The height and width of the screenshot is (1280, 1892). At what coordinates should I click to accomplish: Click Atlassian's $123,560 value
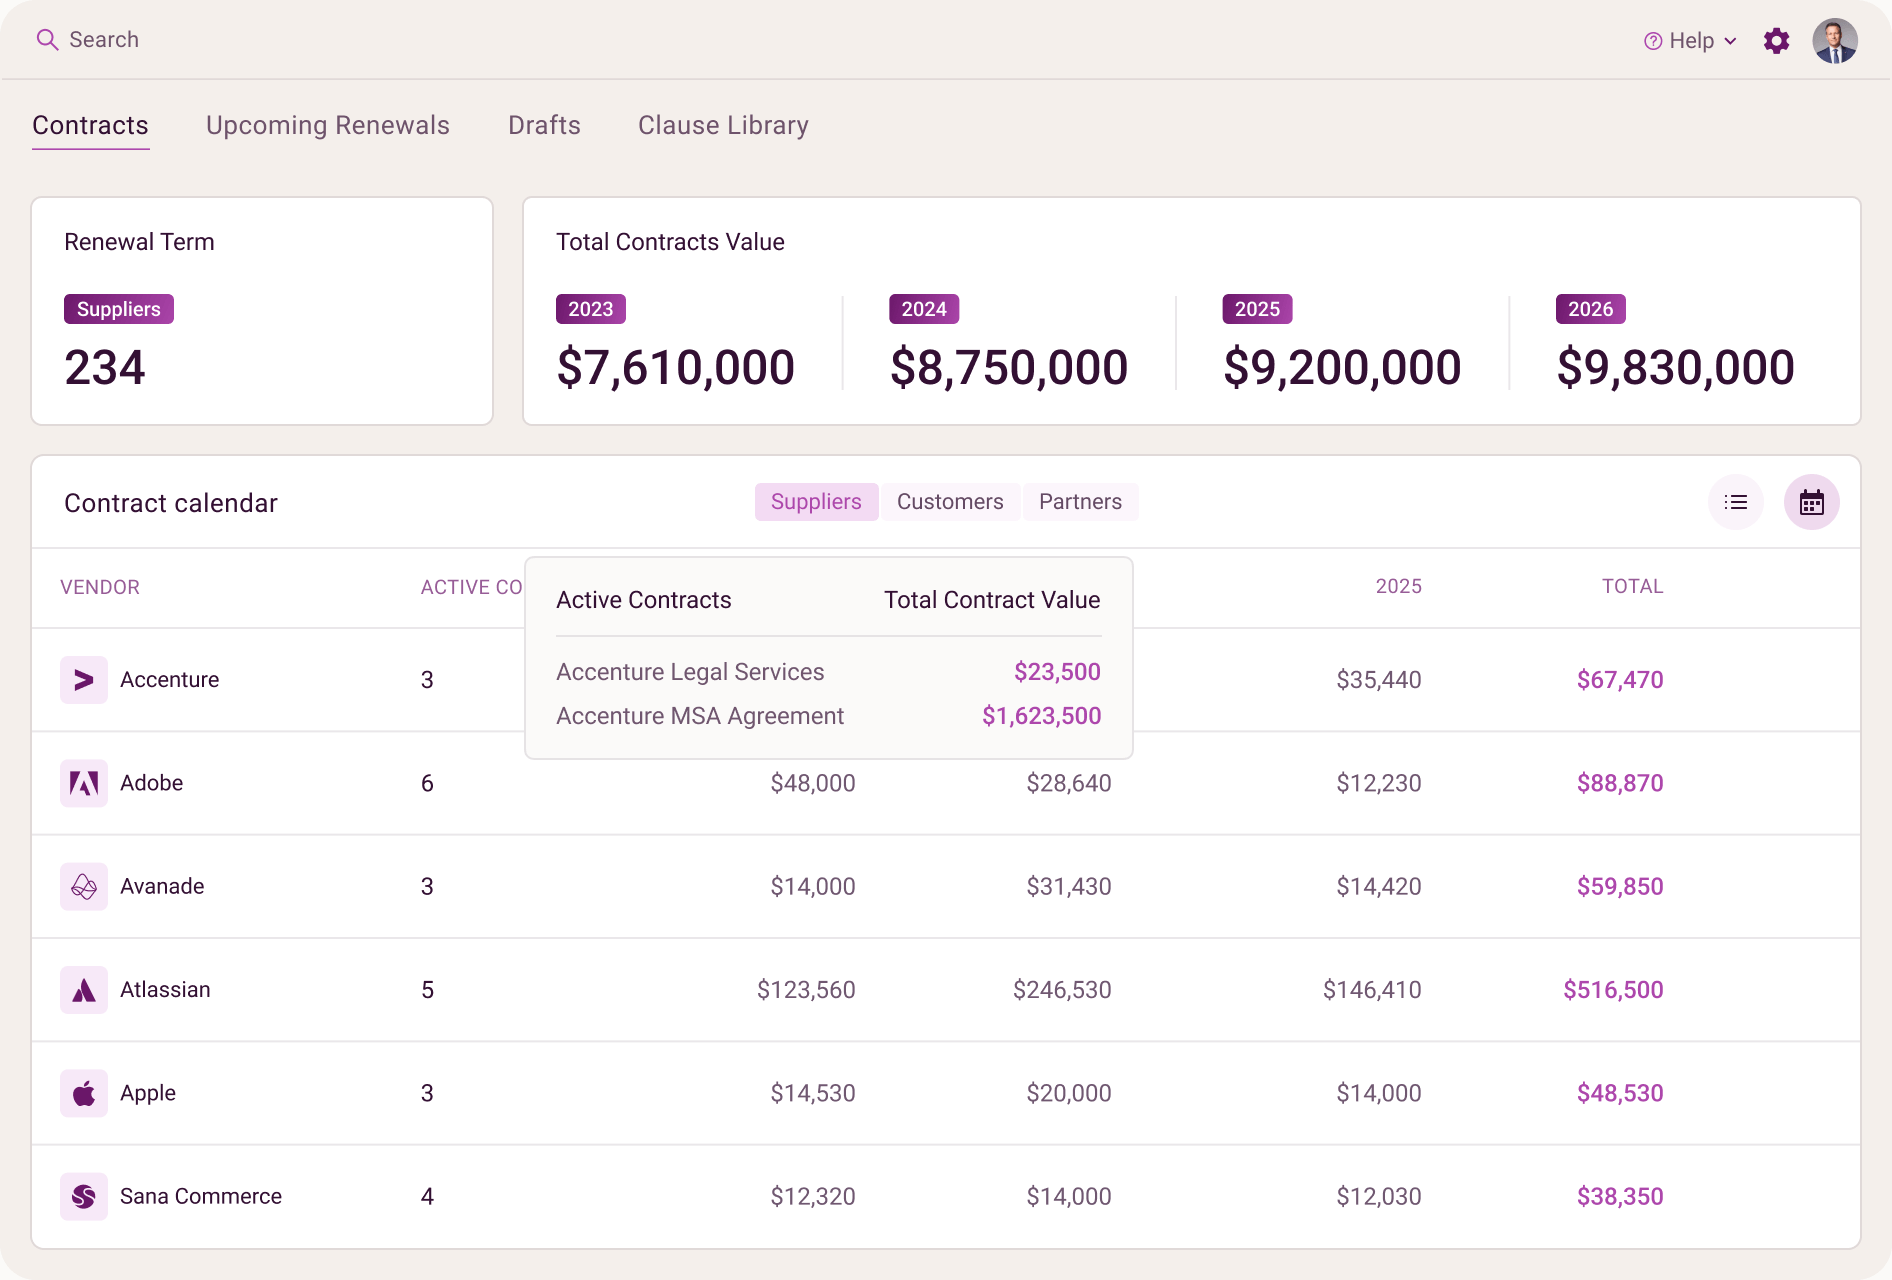pos(806,990)
